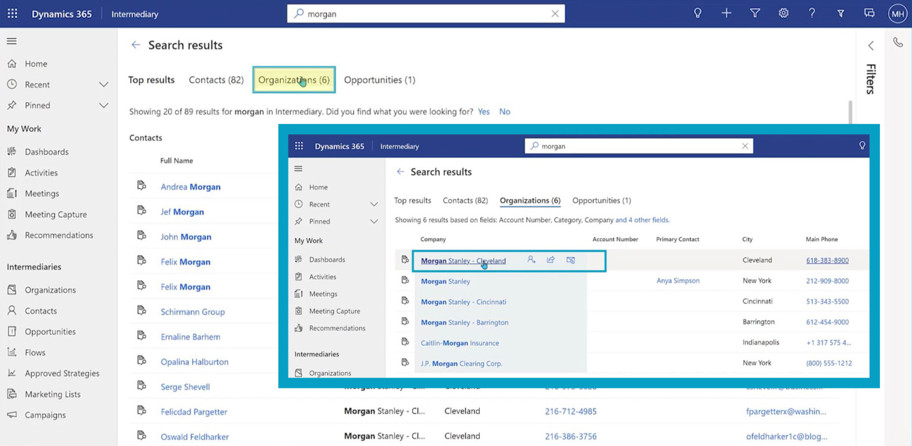Click assign icon in inset Morgan Stanley - Cleveland row
This screenshot has width=912, height=446.
tap(532, 261)
